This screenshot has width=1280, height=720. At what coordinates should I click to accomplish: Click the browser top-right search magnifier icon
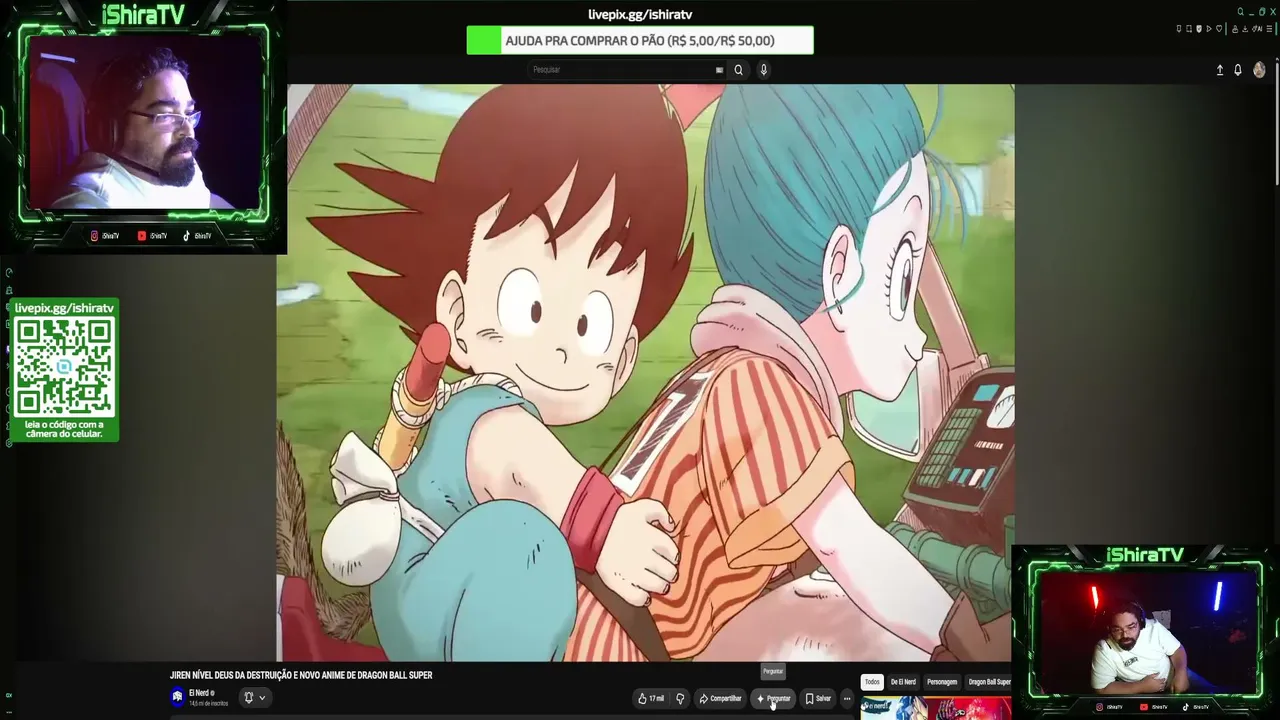[x=1241, y=12]
